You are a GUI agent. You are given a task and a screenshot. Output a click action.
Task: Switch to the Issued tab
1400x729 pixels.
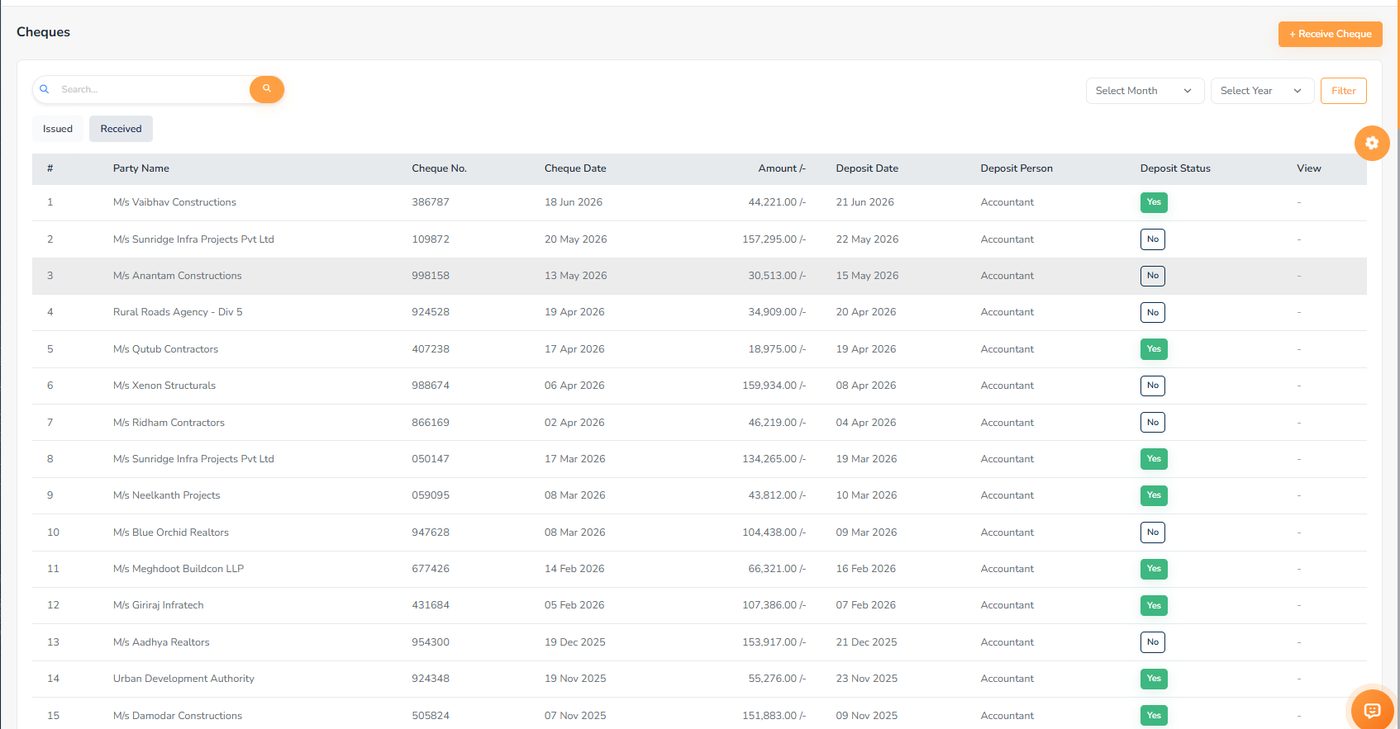click(x=58, y=129)
